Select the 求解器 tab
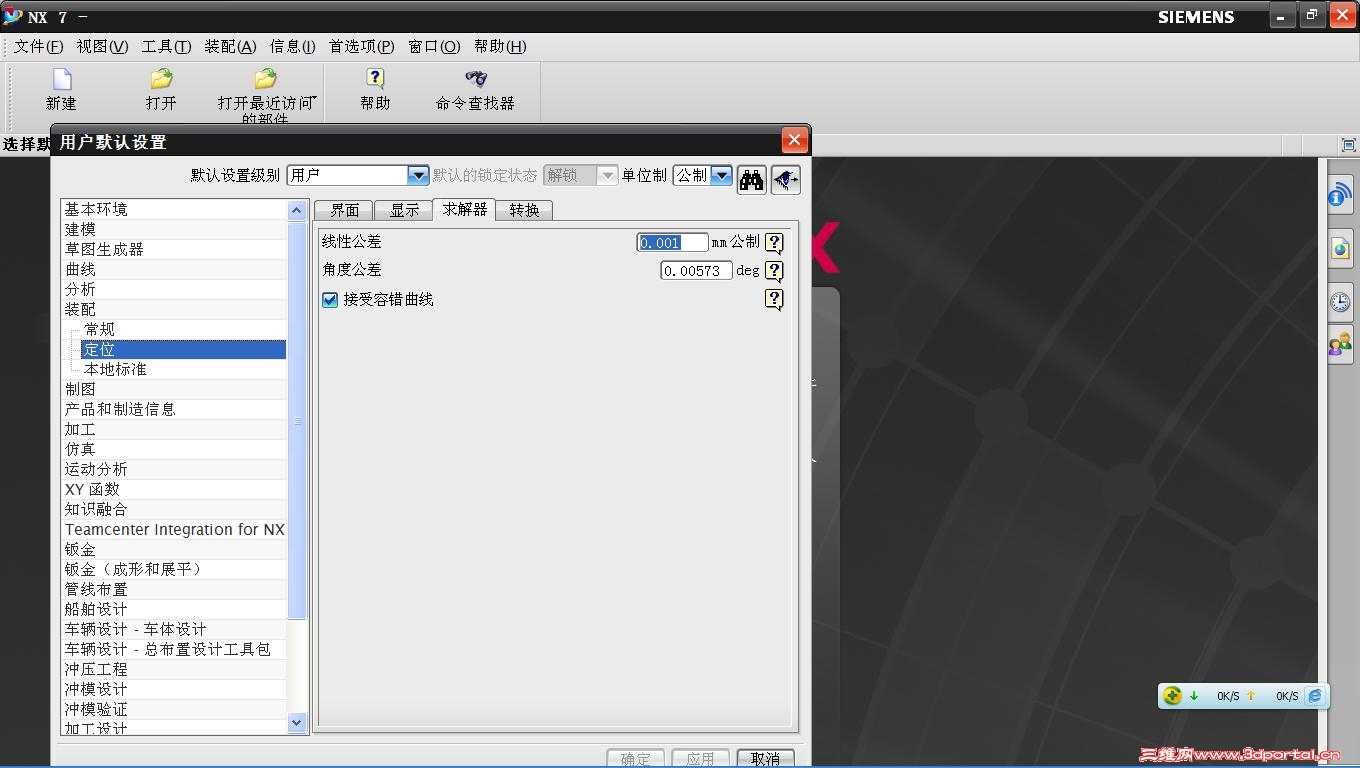This screenshot has width=1360, height=768. pyautogui.click(x=465, y=209)
